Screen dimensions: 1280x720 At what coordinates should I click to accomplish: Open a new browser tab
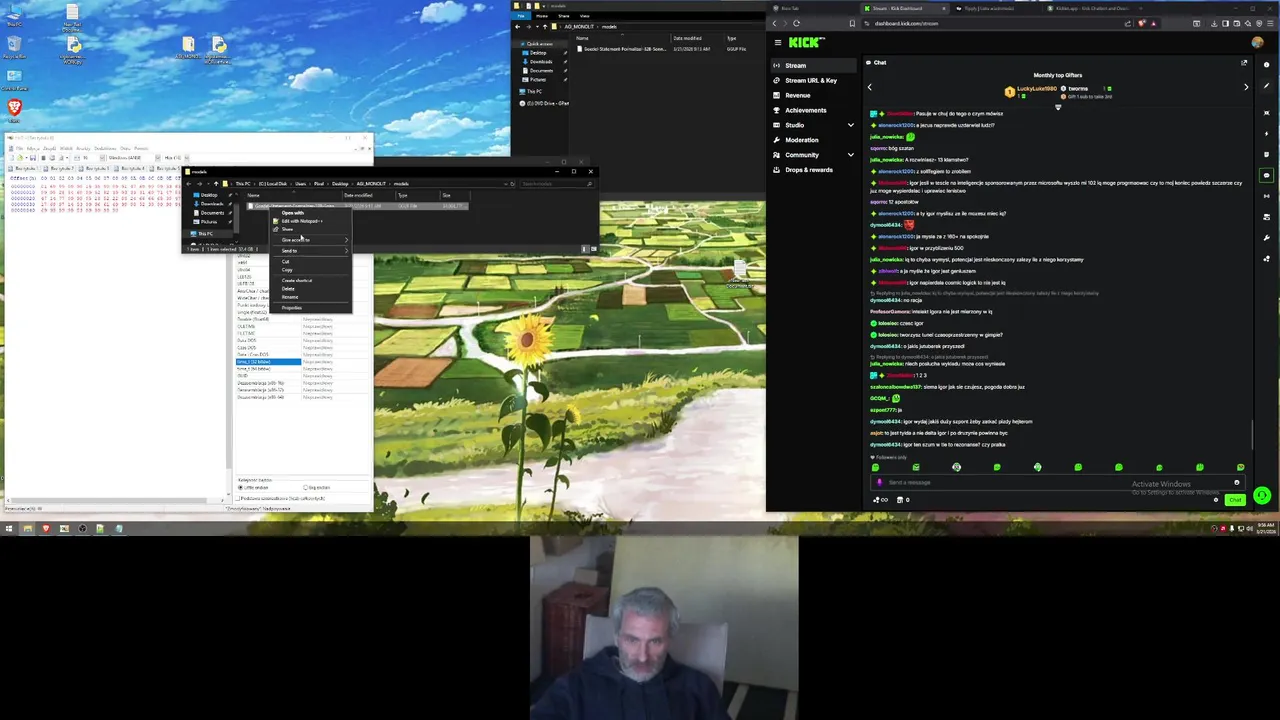[x=1141, y=8]
